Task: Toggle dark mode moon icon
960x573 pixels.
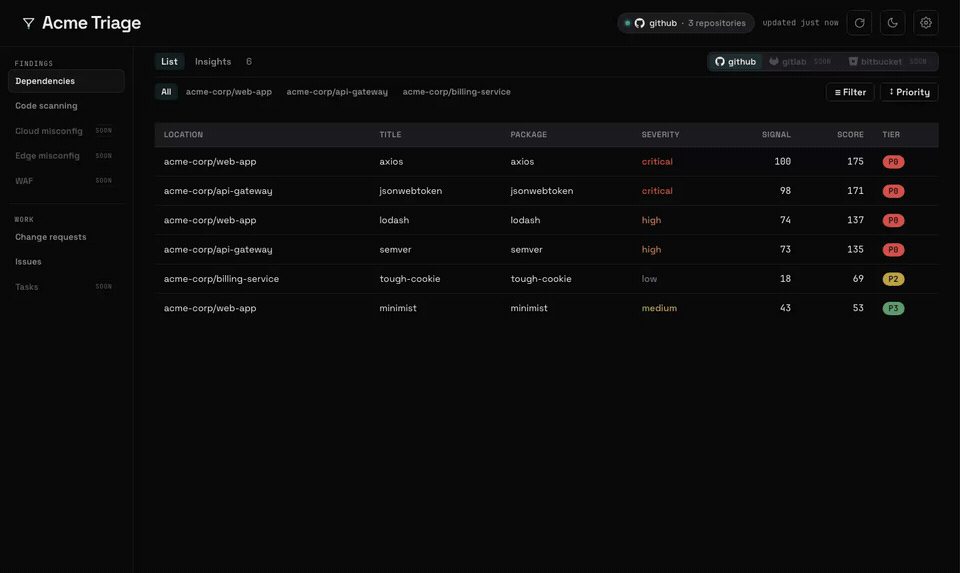Action: [x=892, y=23]
